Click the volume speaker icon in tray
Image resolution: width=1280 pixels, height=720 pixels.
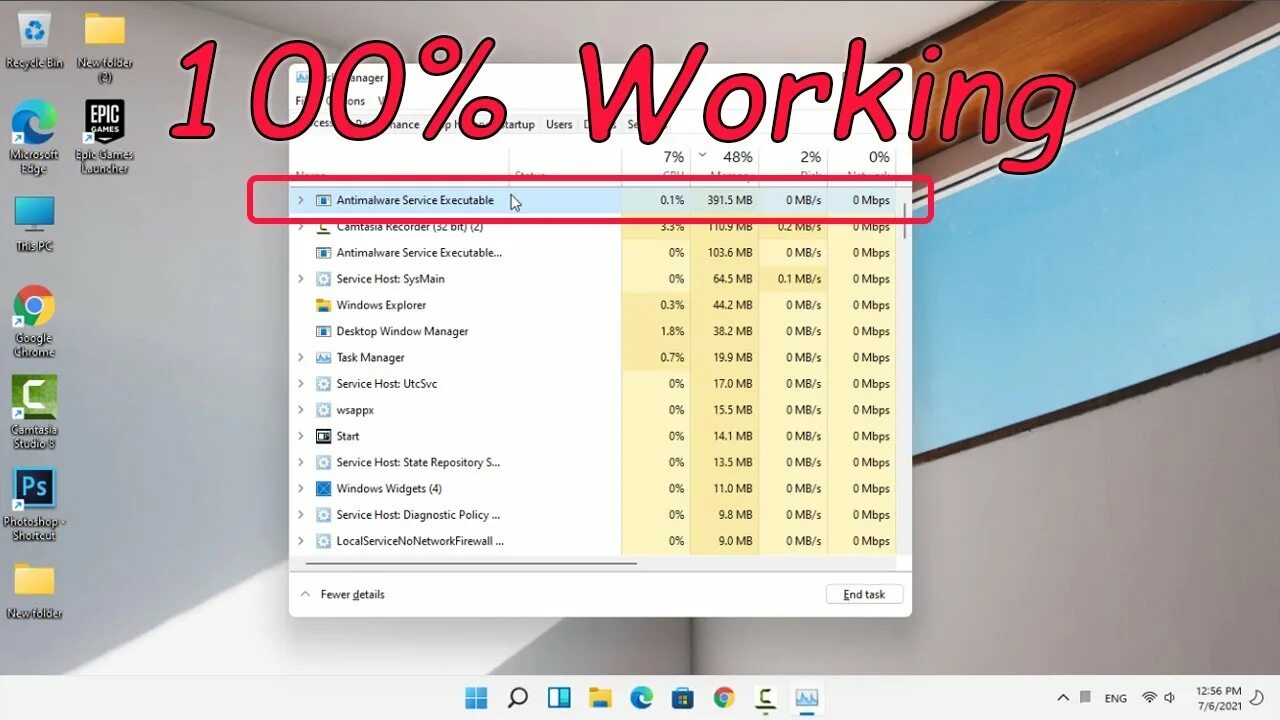pos(1170,698)
